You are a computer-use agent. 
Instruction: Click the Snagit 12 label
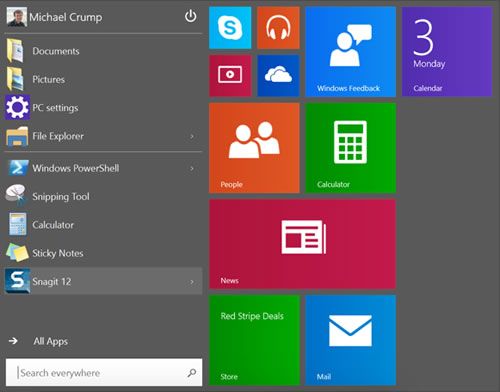(52, 281)
